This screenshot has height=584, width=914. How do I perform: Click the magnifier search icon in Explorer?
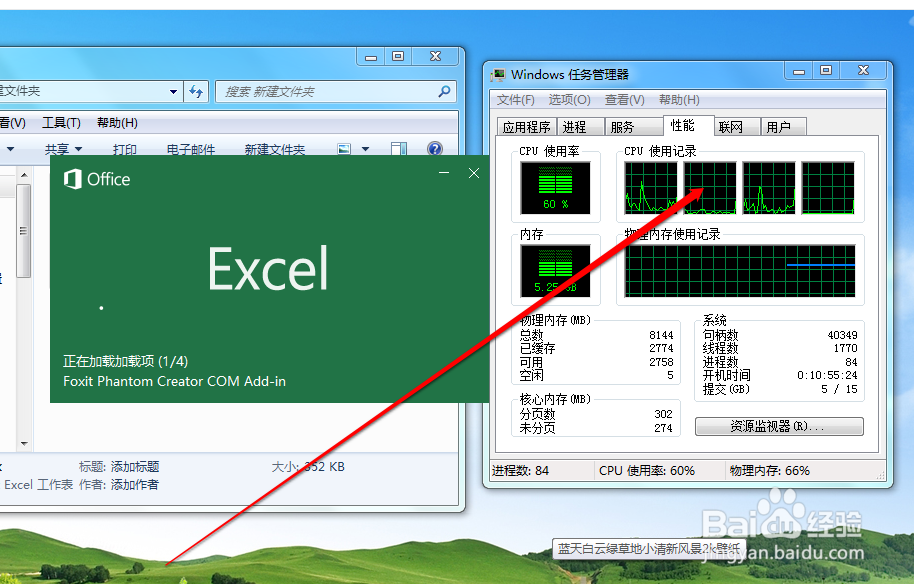click(444, 92)
